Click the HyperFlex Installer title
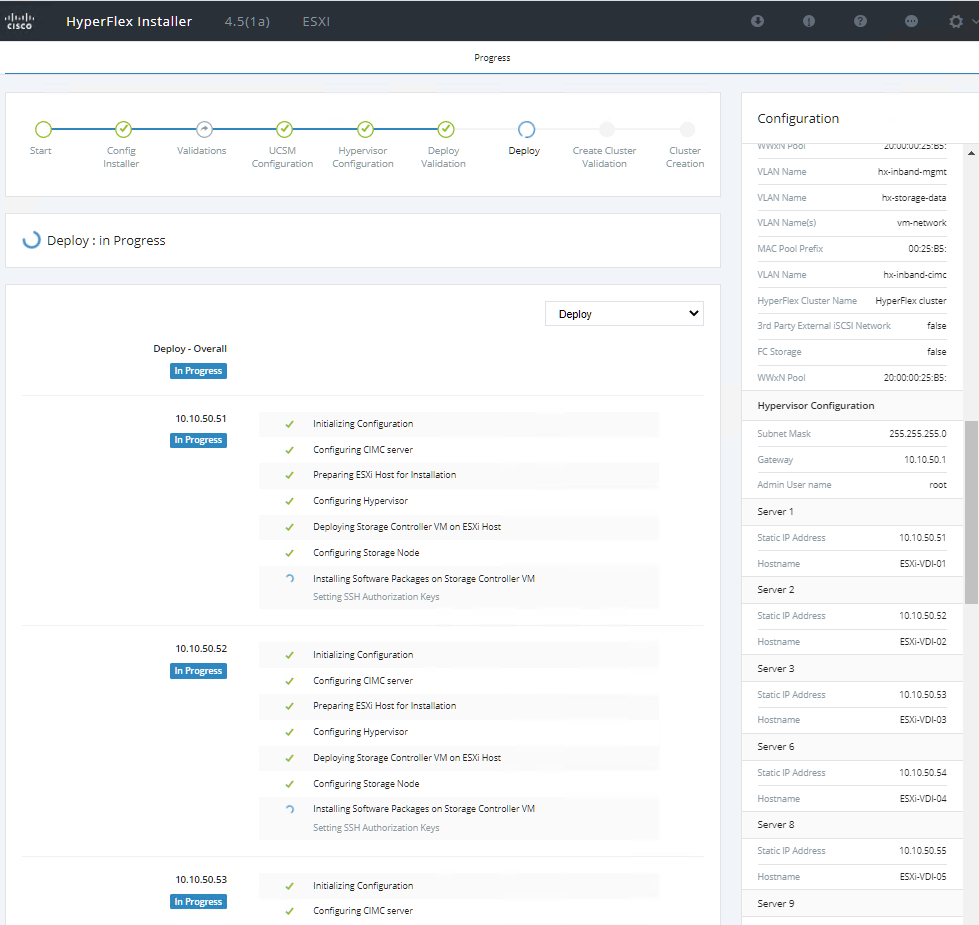Image resolution: width=979 pixels, height=925 pixels. pyautogui.click(x=129, y=21)
